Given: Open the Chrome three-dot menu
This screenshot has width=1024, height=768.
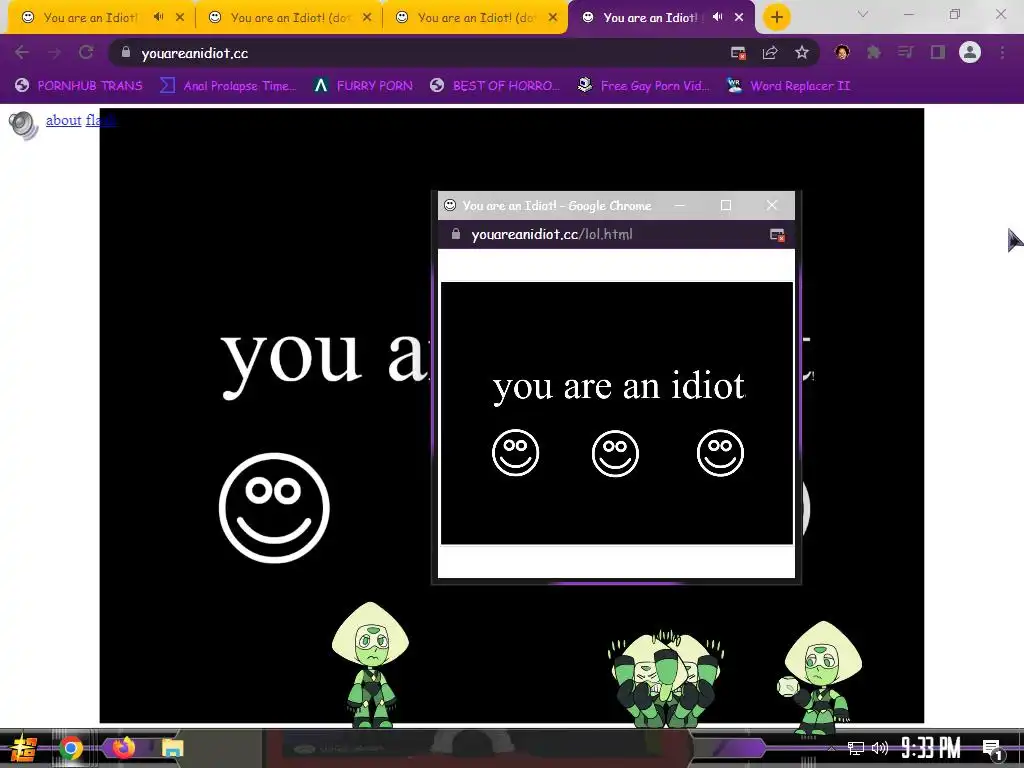Looking at the screenshot, I should (1002, 52).
